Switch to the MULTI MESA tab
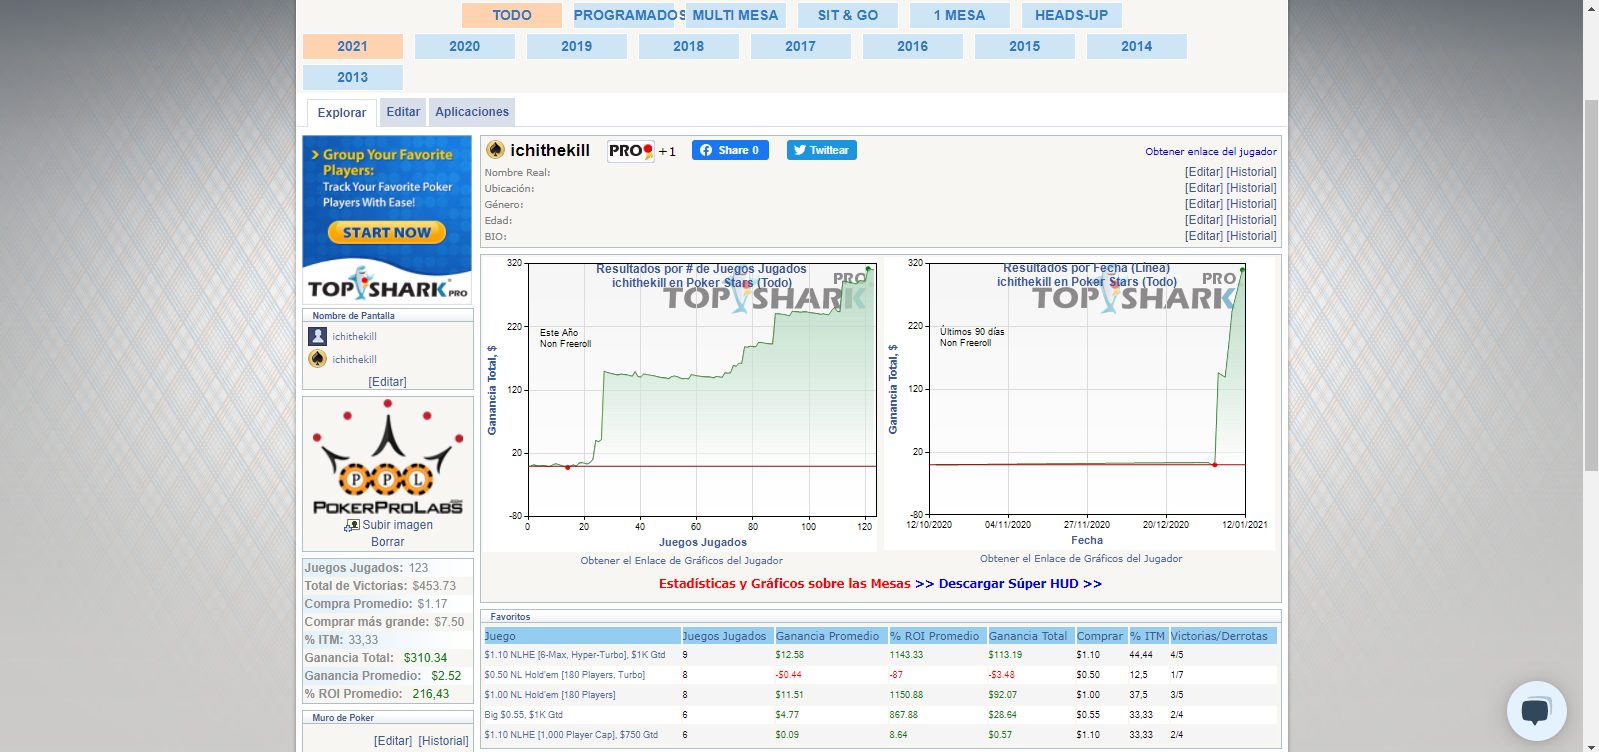 736,15
